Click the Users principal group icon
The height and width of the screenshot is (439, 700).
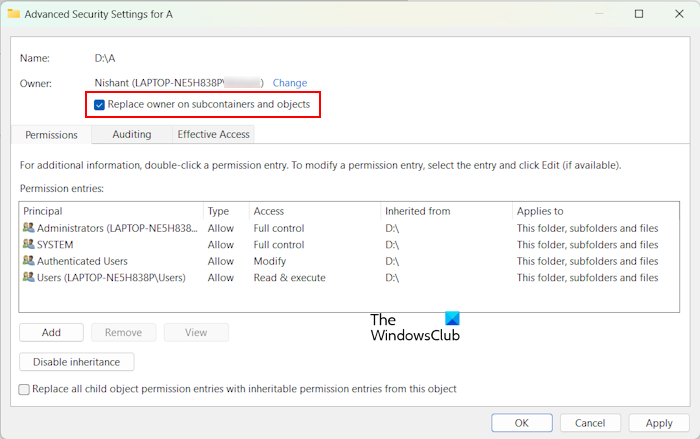point(28,277)
